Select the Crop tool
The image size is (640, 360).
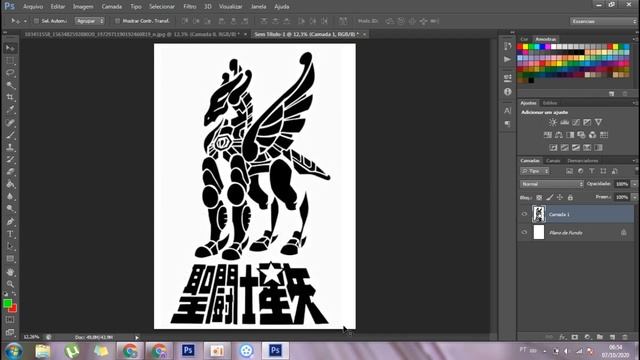[x=10, y=98]
